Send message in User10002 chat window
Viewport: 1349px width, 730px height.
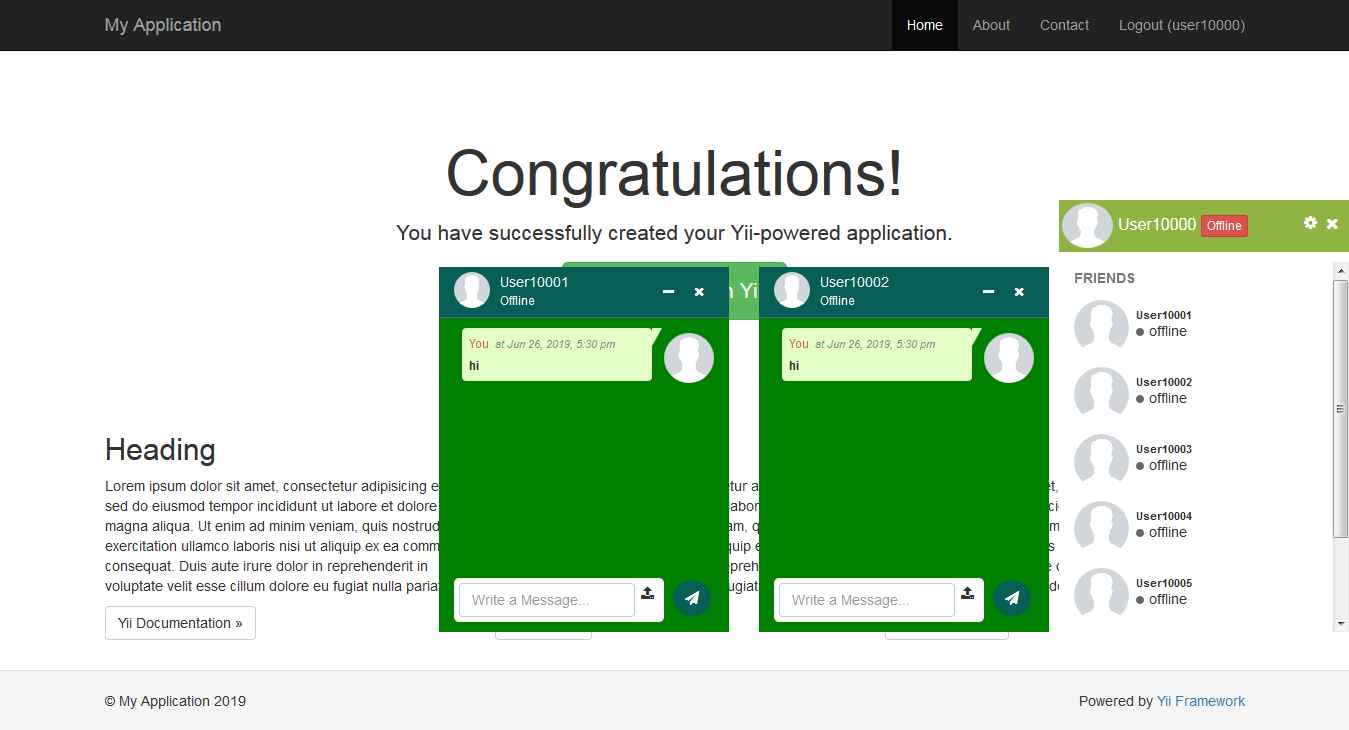tap(1012, 598)
